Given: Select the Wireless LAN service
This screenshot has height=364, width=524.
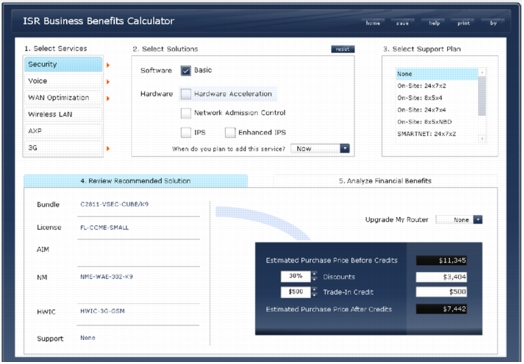Looking at the screenshot, I should (x=63, y=114).
